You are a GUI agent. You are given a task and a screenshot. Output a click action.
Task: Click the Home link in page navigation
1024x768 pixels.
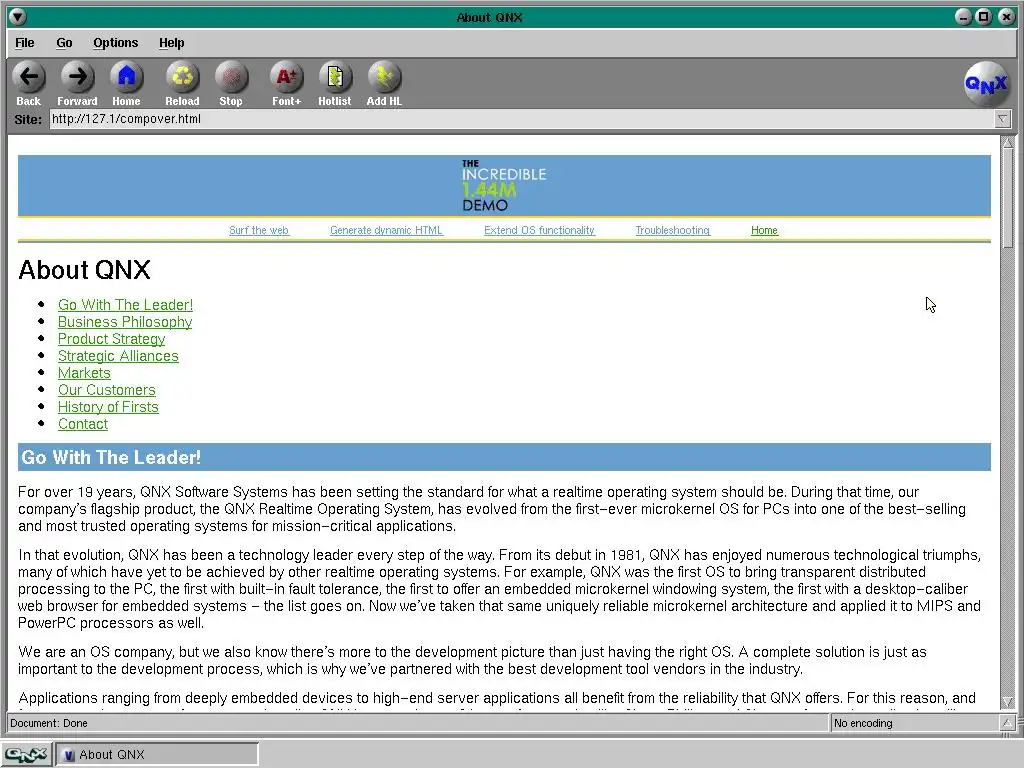764,231
